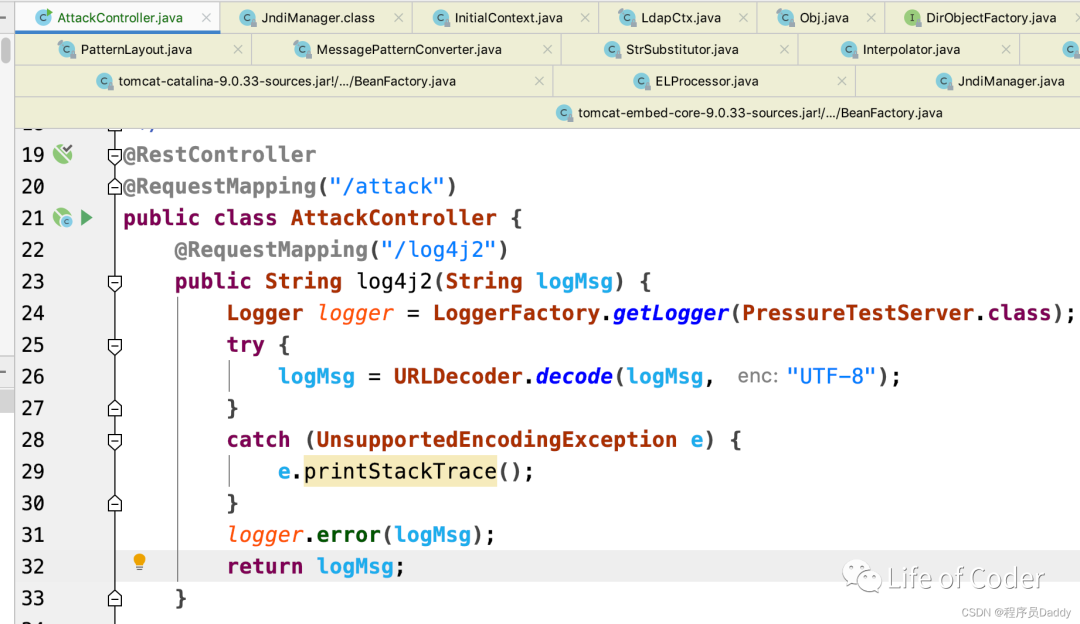Click the interface icon on the DirObjectFactory.java tab
This screenshot has width=1080, height=624.
[x=912, y=18]
